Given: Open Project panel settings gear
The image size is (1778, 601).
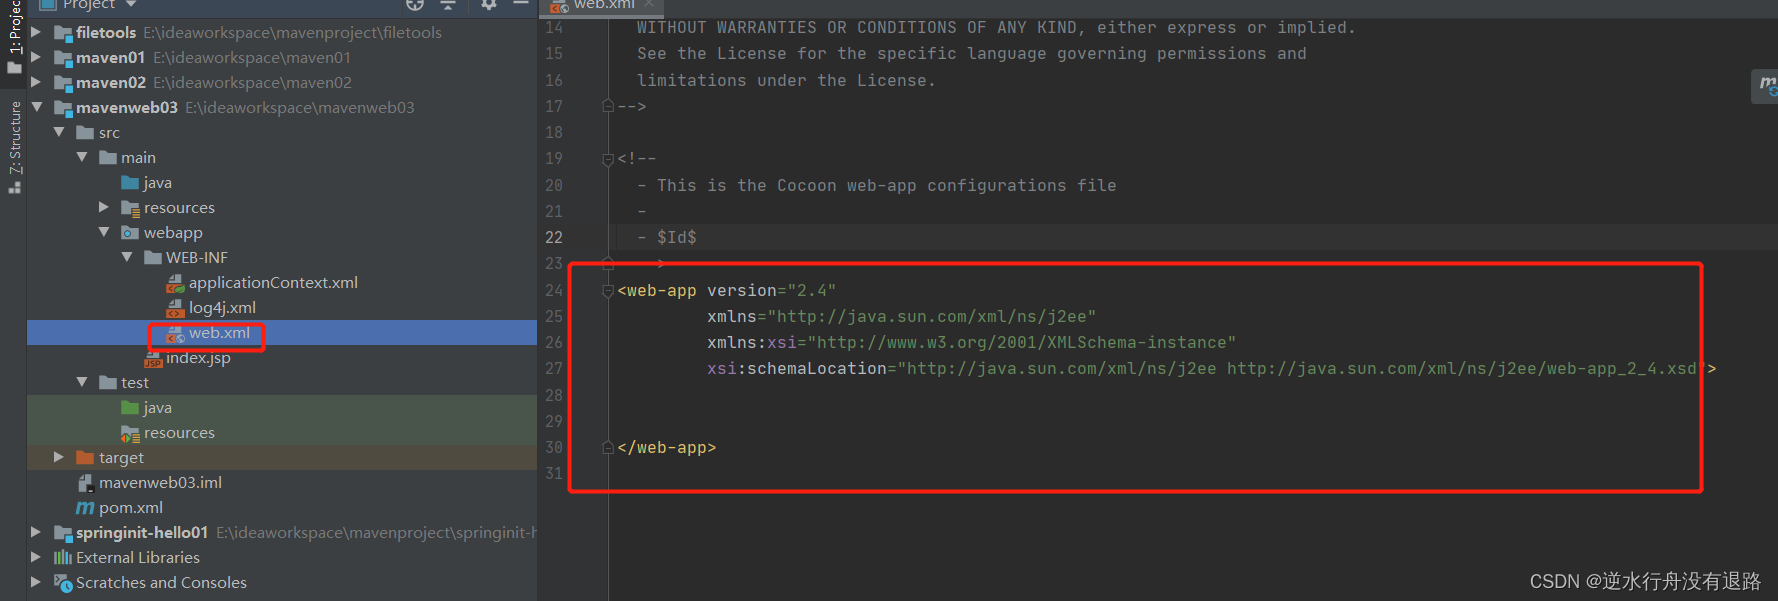Looking at the screenshot, I should [x=488, y=5].
